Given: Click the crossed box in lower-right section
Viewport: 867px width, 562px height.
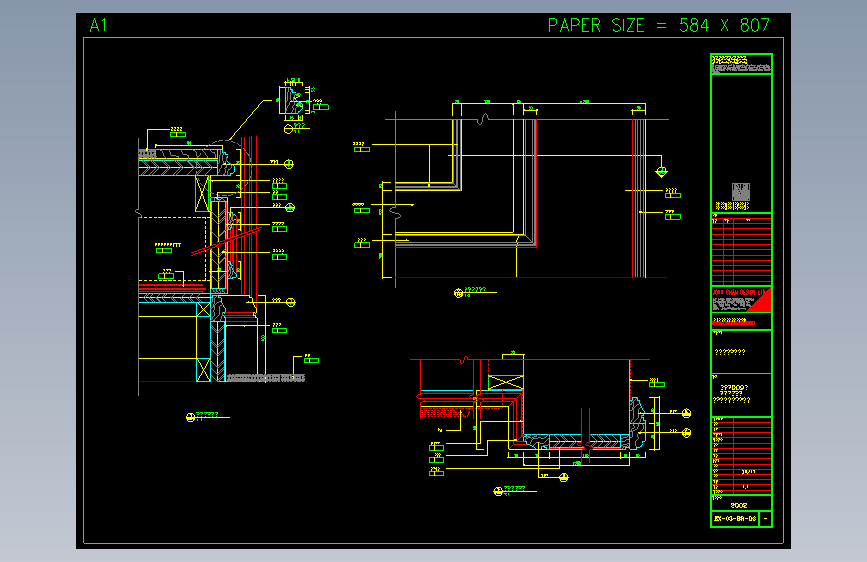Looking at the screenshot, I should click(x=505, y=382).
